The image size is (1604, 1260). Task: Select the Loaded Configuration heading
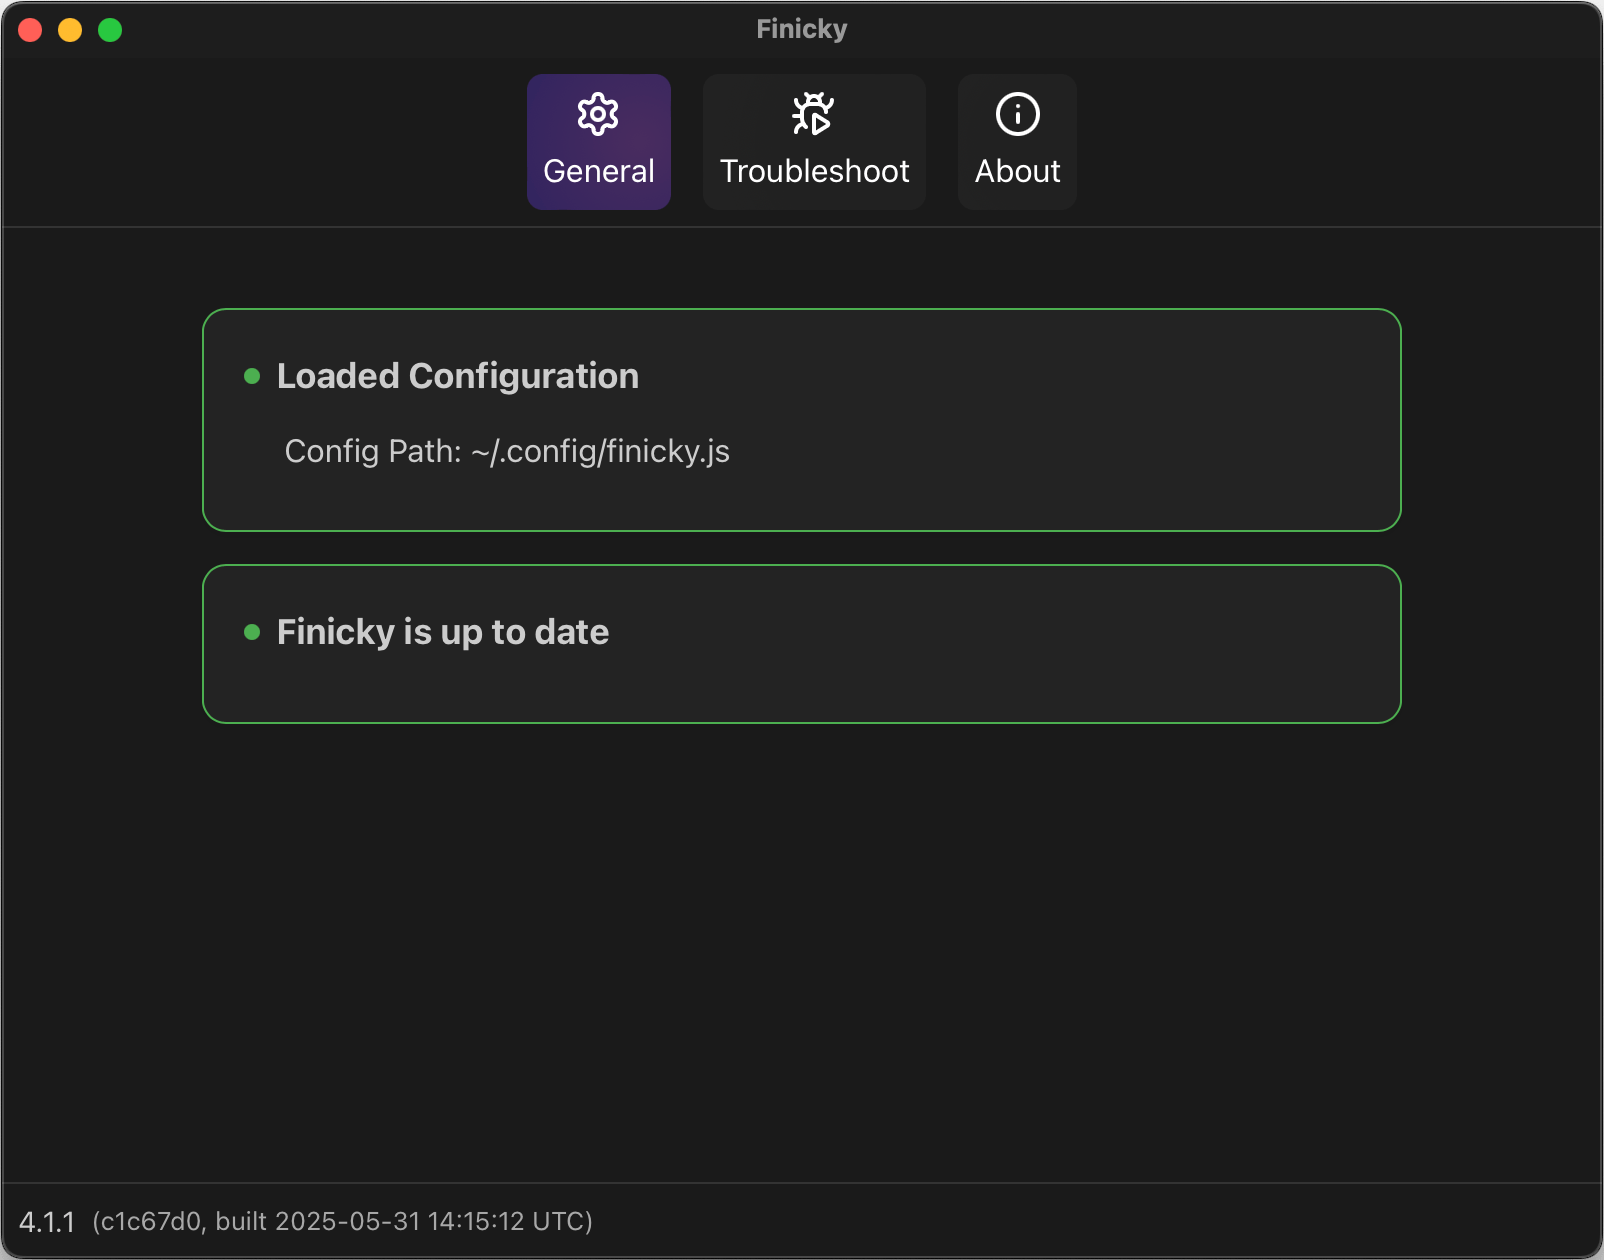click(458, 376)
